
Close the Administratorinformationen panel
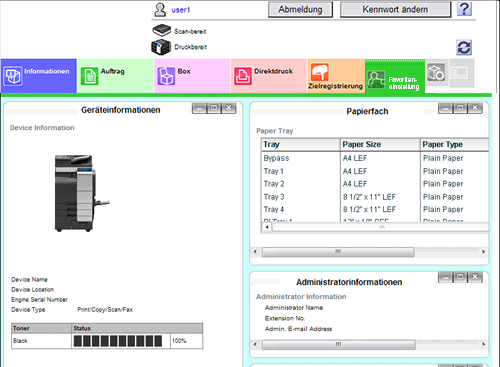[x=475, y=277]
